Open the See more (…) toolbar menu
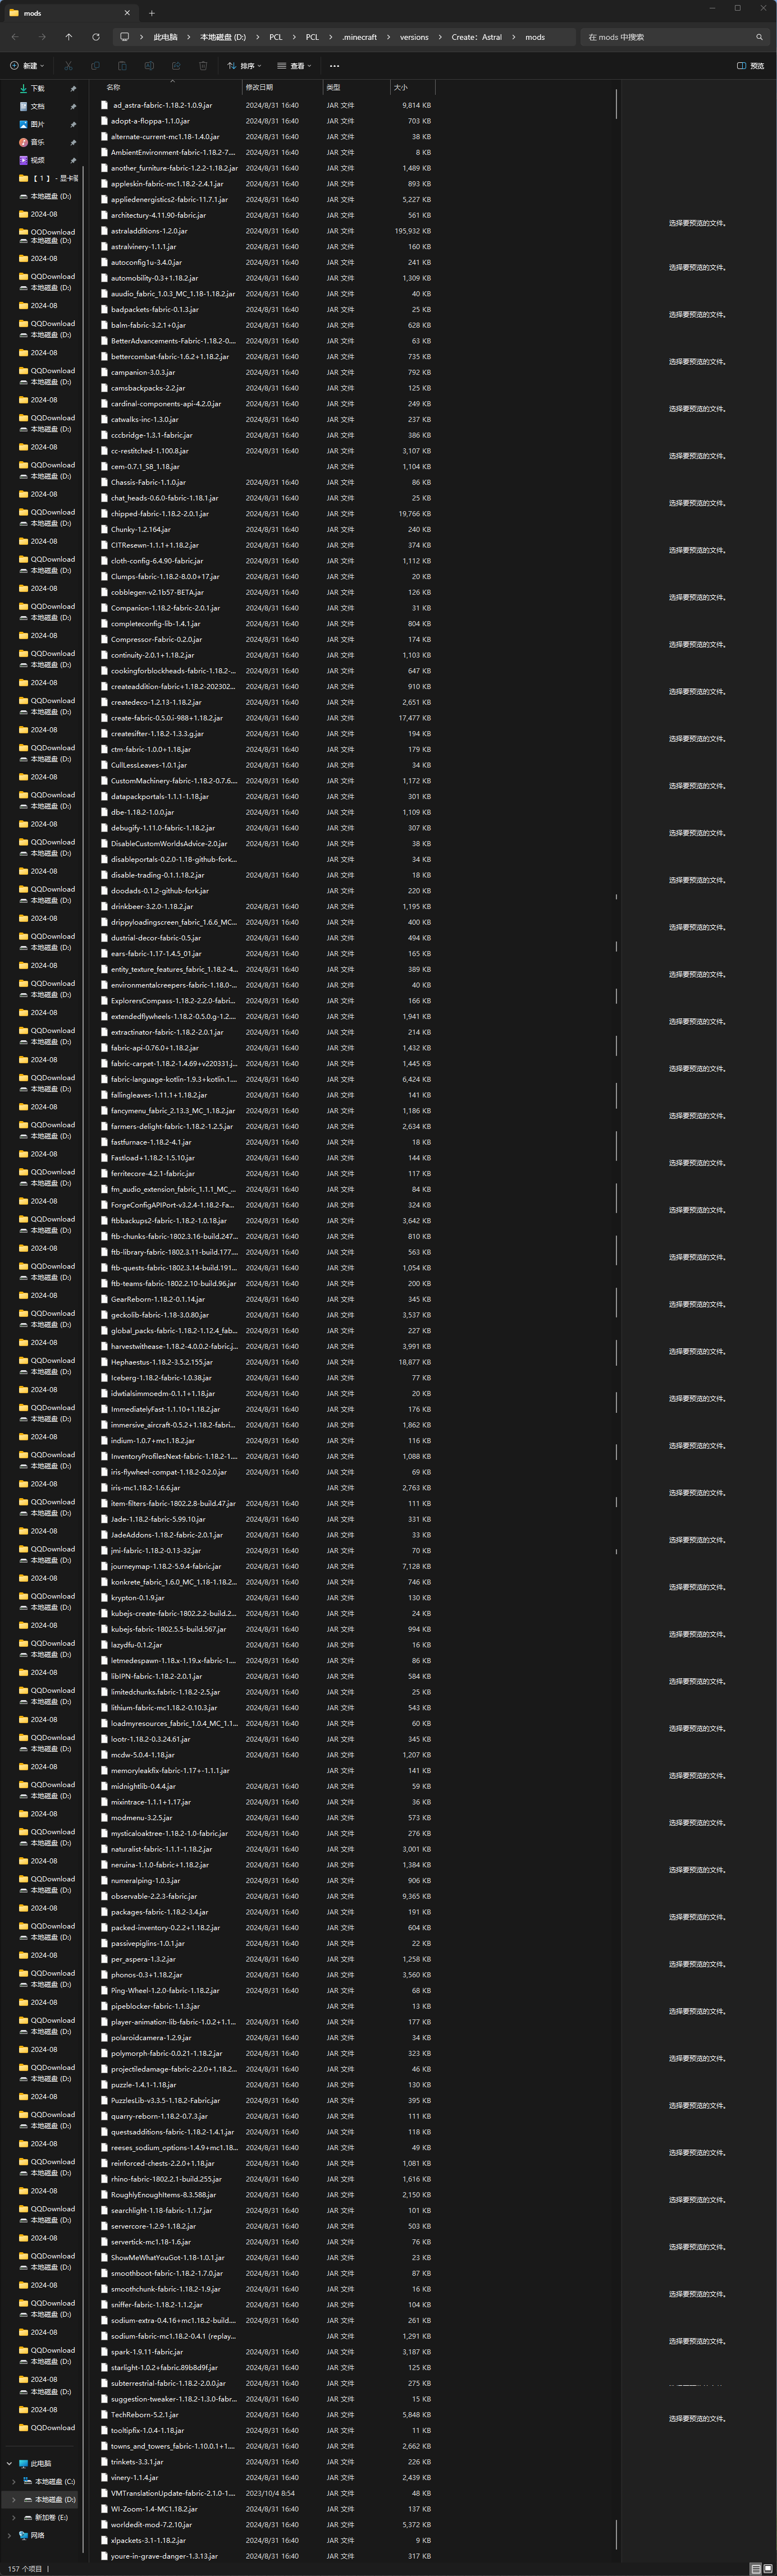Viewport: 777px width, 2576px height. (334, 66)
